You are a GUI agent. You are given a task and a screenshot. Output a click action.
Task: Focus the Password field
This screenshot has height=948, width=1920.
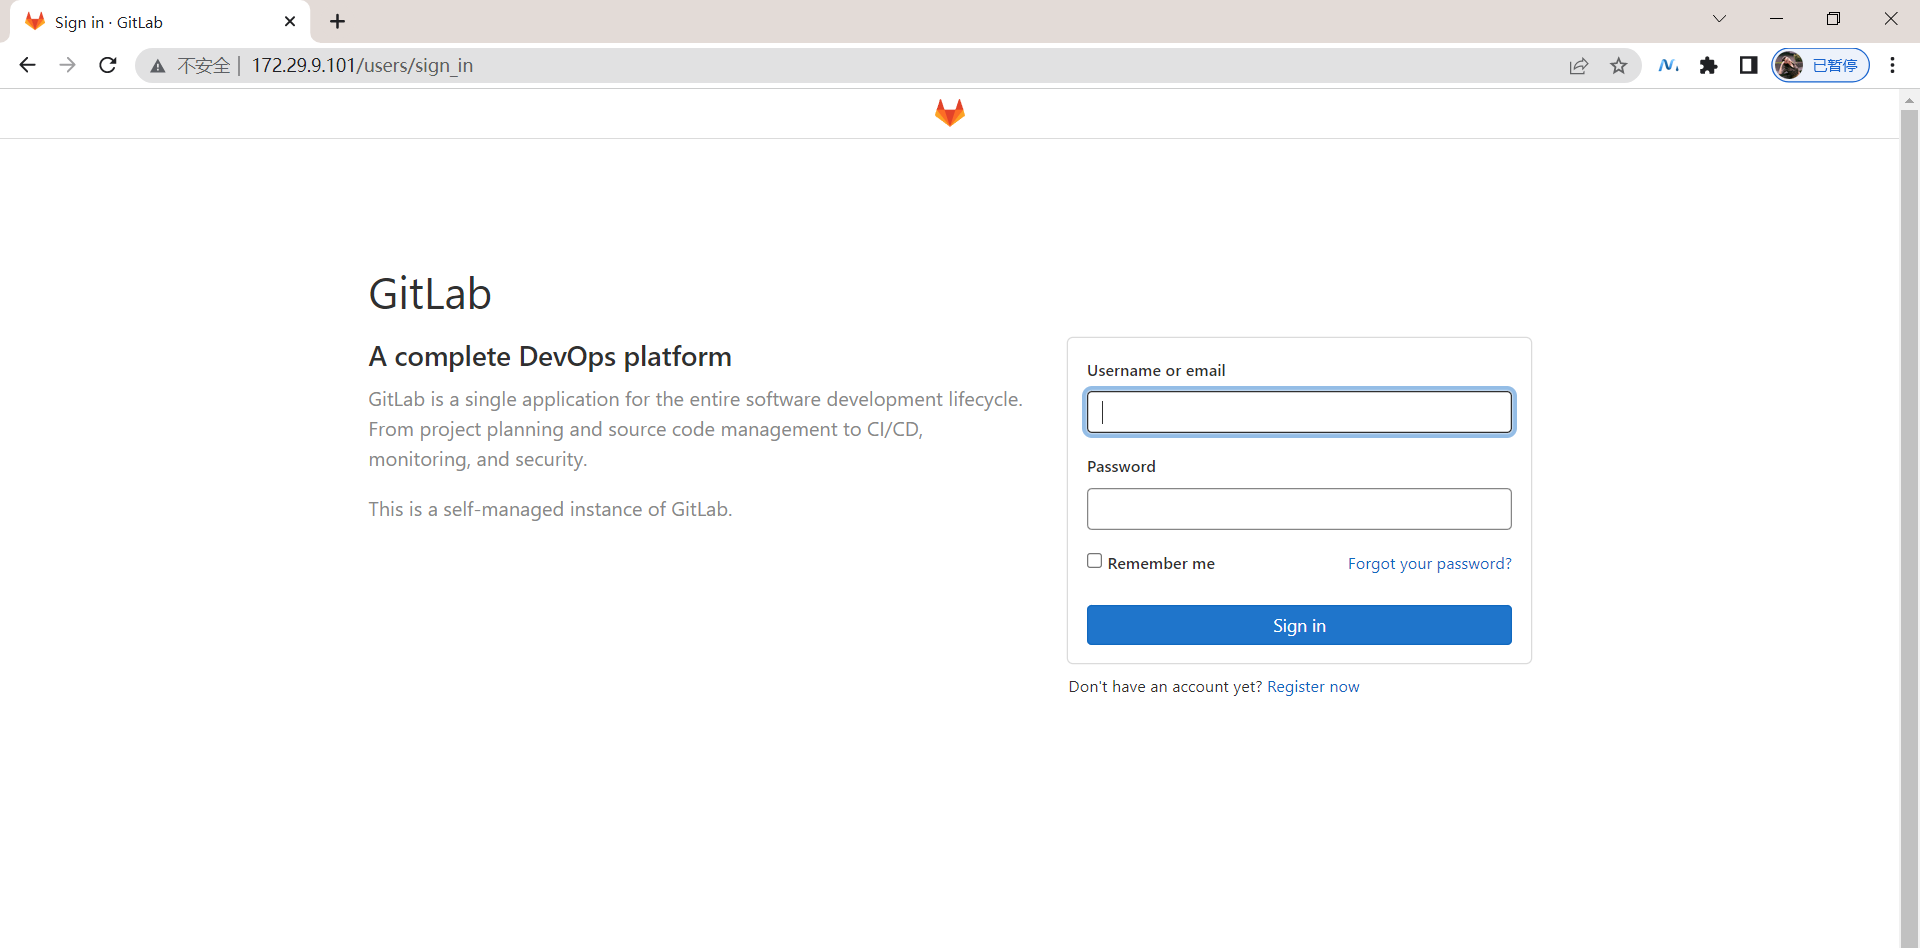point(1299,509)
